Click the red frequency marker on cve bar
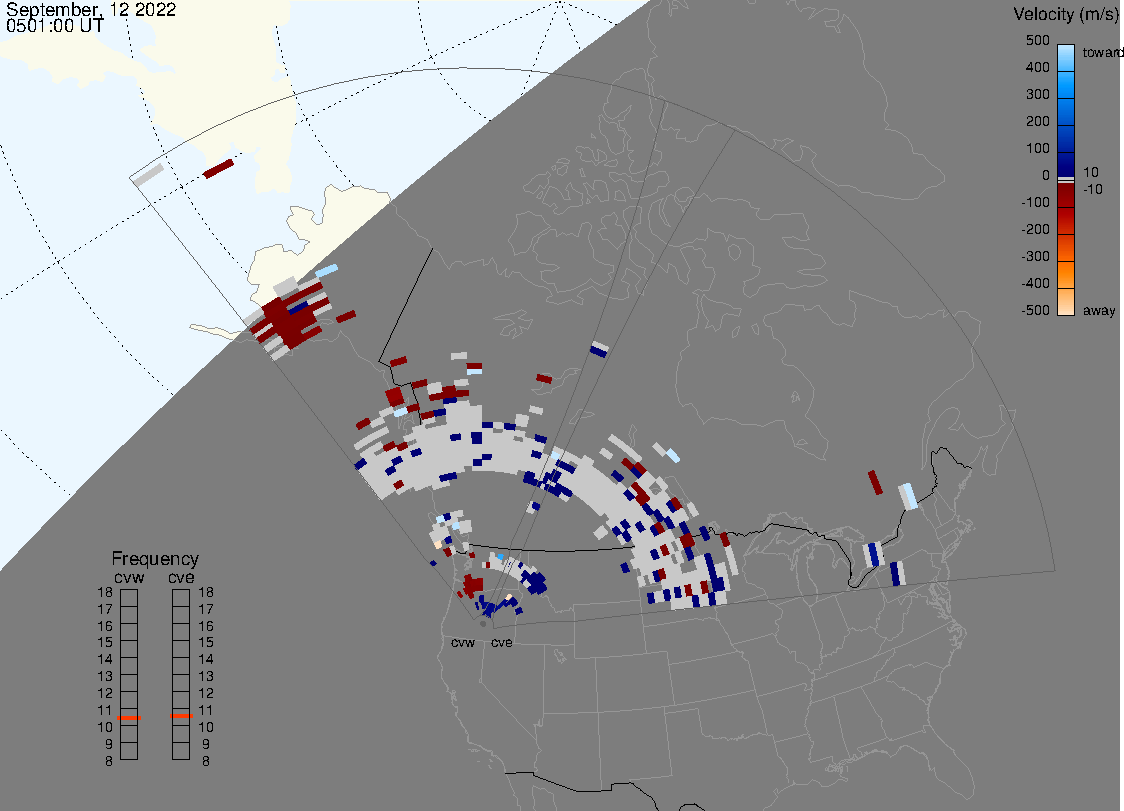Screen dimensions: 1124x811 coord(181,716)
